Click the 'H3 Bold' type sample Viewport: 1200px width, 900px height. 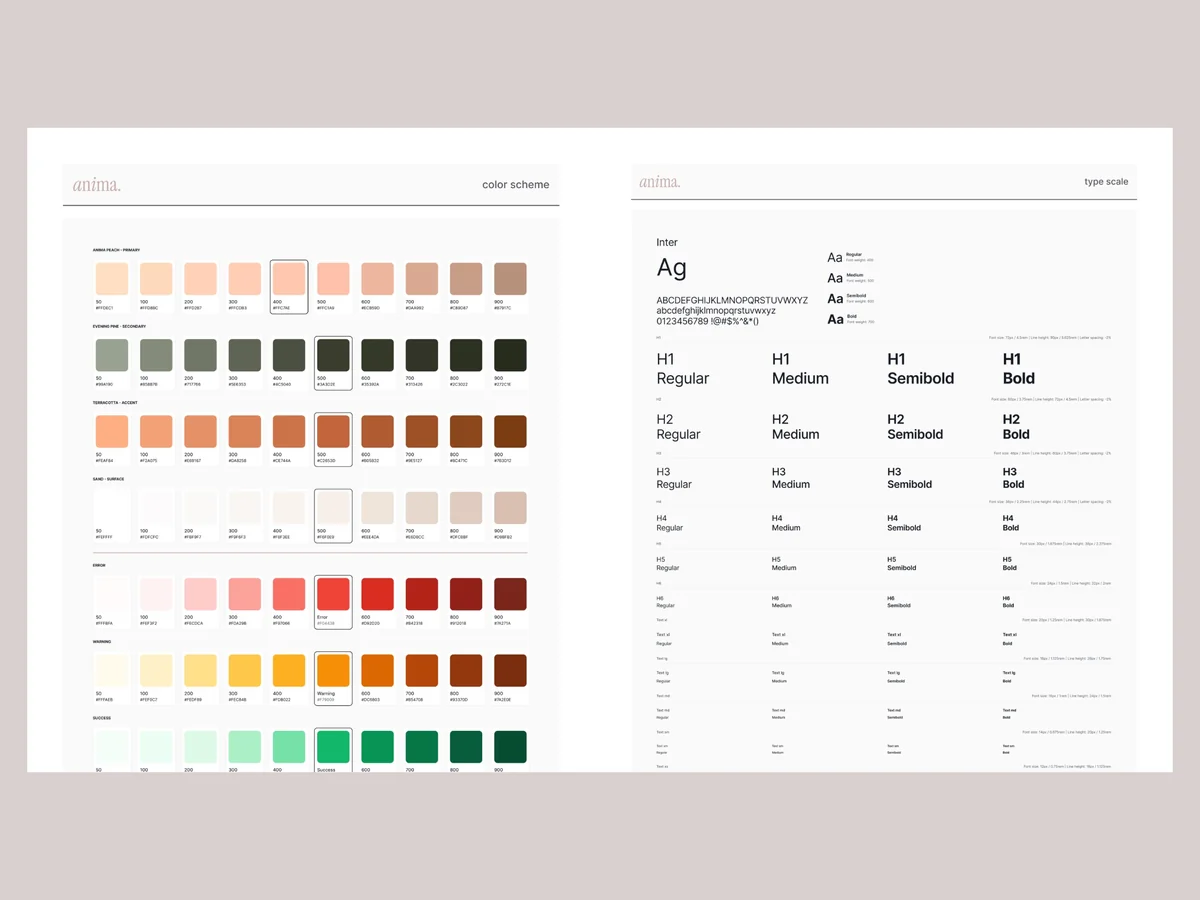[x=1013, y=478]
